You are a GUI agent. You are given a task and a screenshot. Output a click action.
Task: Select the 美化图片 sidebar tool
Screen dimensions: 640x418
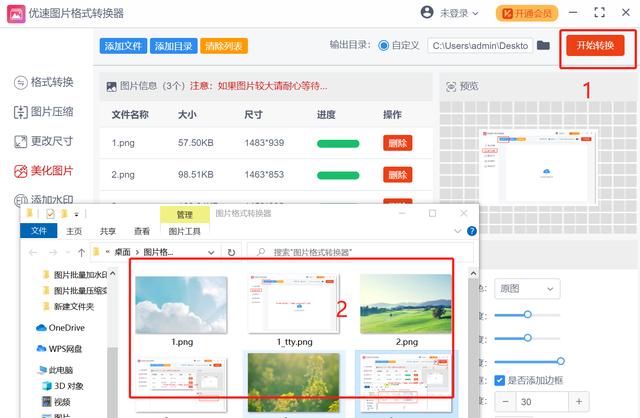[47, 172]
